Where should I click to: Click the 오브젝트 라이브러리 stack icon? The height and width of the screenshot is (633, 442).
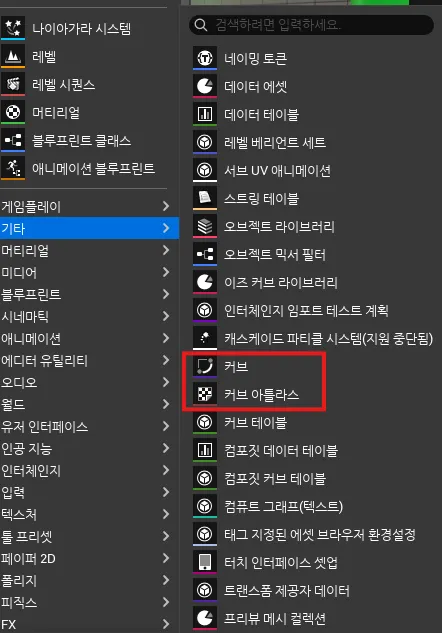point(205,226)
